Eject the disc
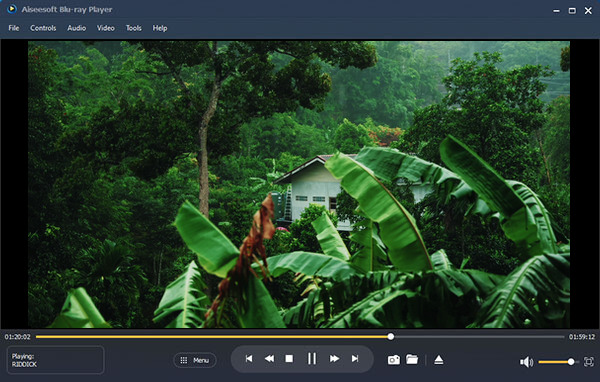The width and height of the screenshot is (600, 382). point(439,359)
